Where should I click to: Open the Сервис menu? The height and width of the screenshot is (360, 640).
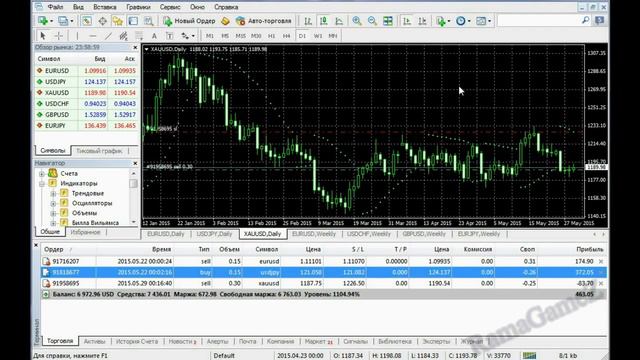coord(170,7)
